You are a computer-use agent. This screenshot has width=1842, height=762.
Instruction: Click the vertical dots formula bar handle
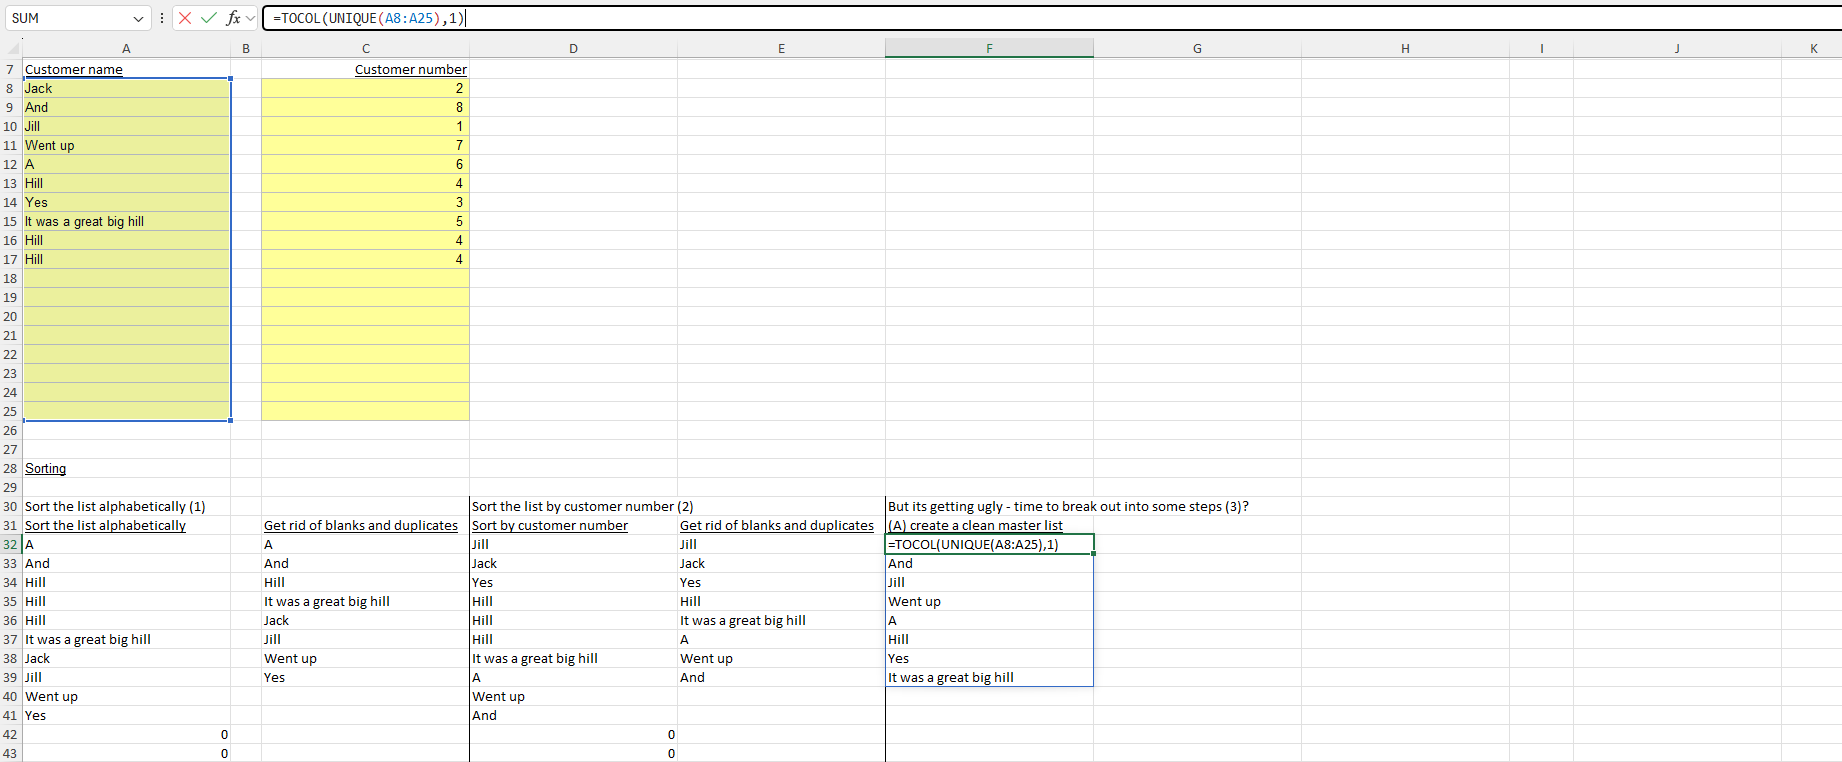point(162,18)
